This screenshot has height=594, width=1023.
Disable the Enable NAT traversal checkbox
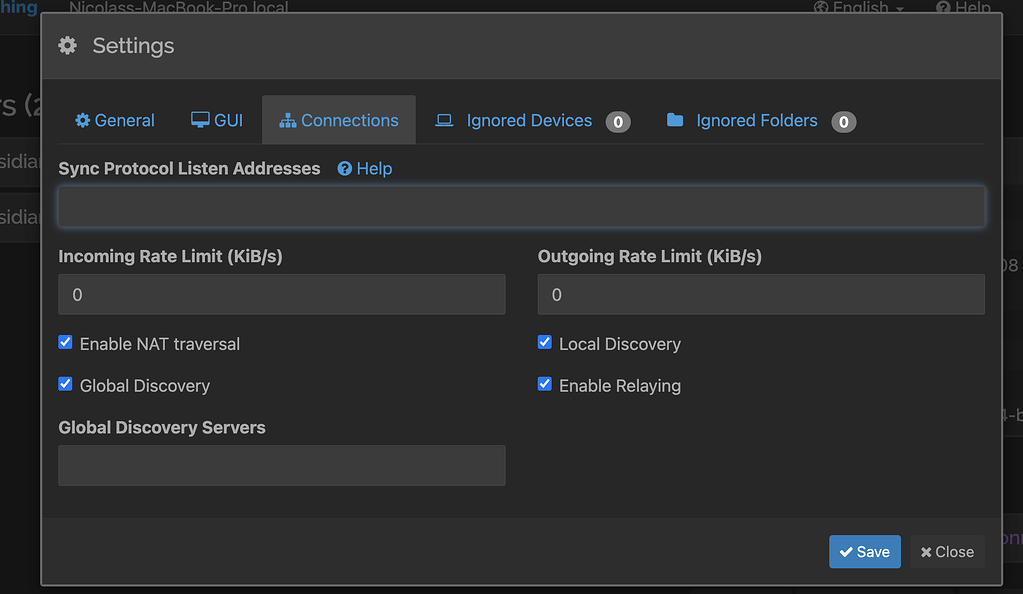point(65,342)
